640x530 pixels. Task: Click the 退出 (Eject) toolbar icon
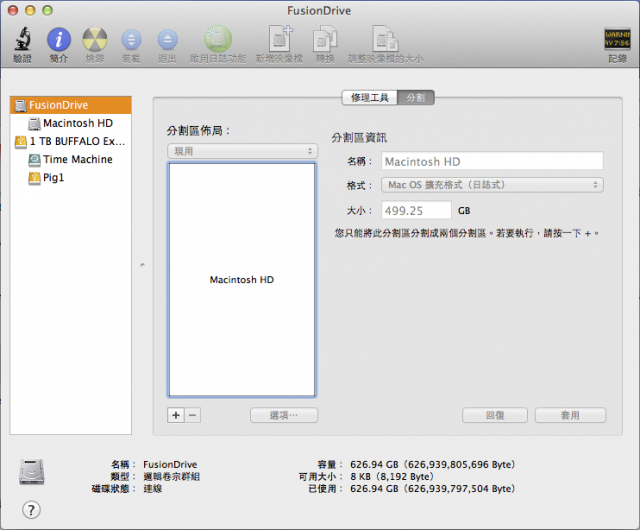(167, 40)
